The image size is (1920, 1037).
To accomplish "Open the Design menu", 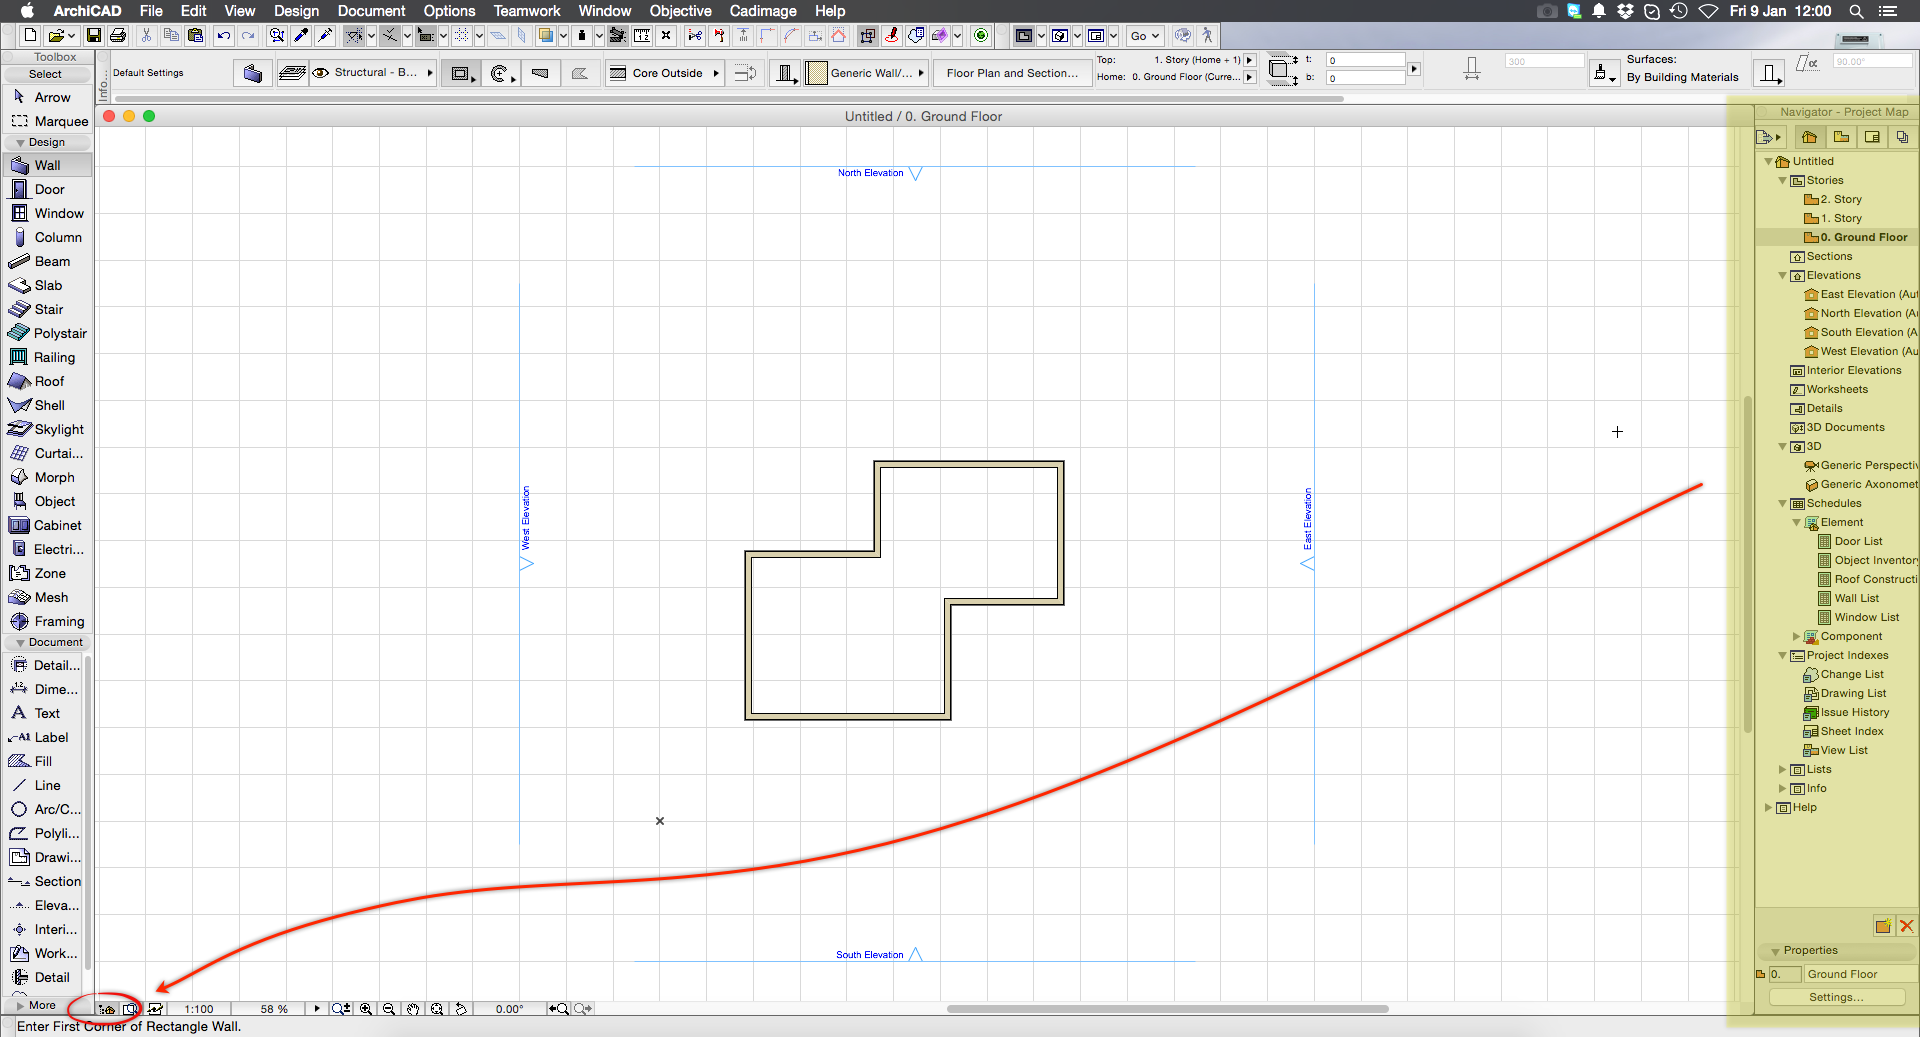I will [296, 11].
